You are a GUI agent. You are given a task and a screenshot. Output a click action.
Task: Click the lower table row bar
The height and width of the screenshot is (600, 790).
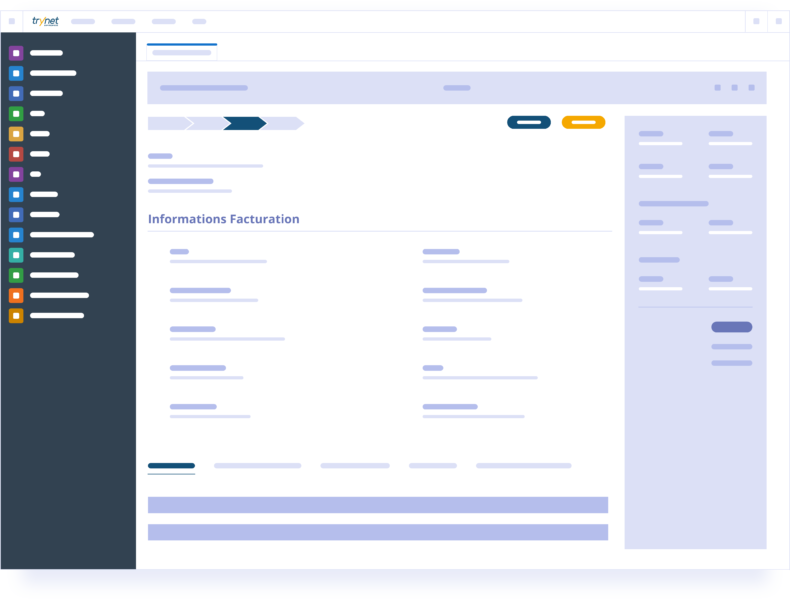378,532
